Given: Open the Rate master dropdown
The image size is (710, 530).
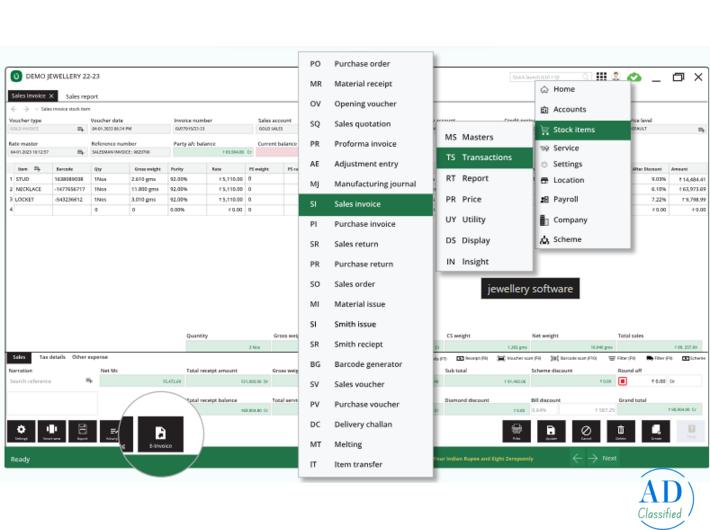Looking at the screenshot, I should point(81,152).
